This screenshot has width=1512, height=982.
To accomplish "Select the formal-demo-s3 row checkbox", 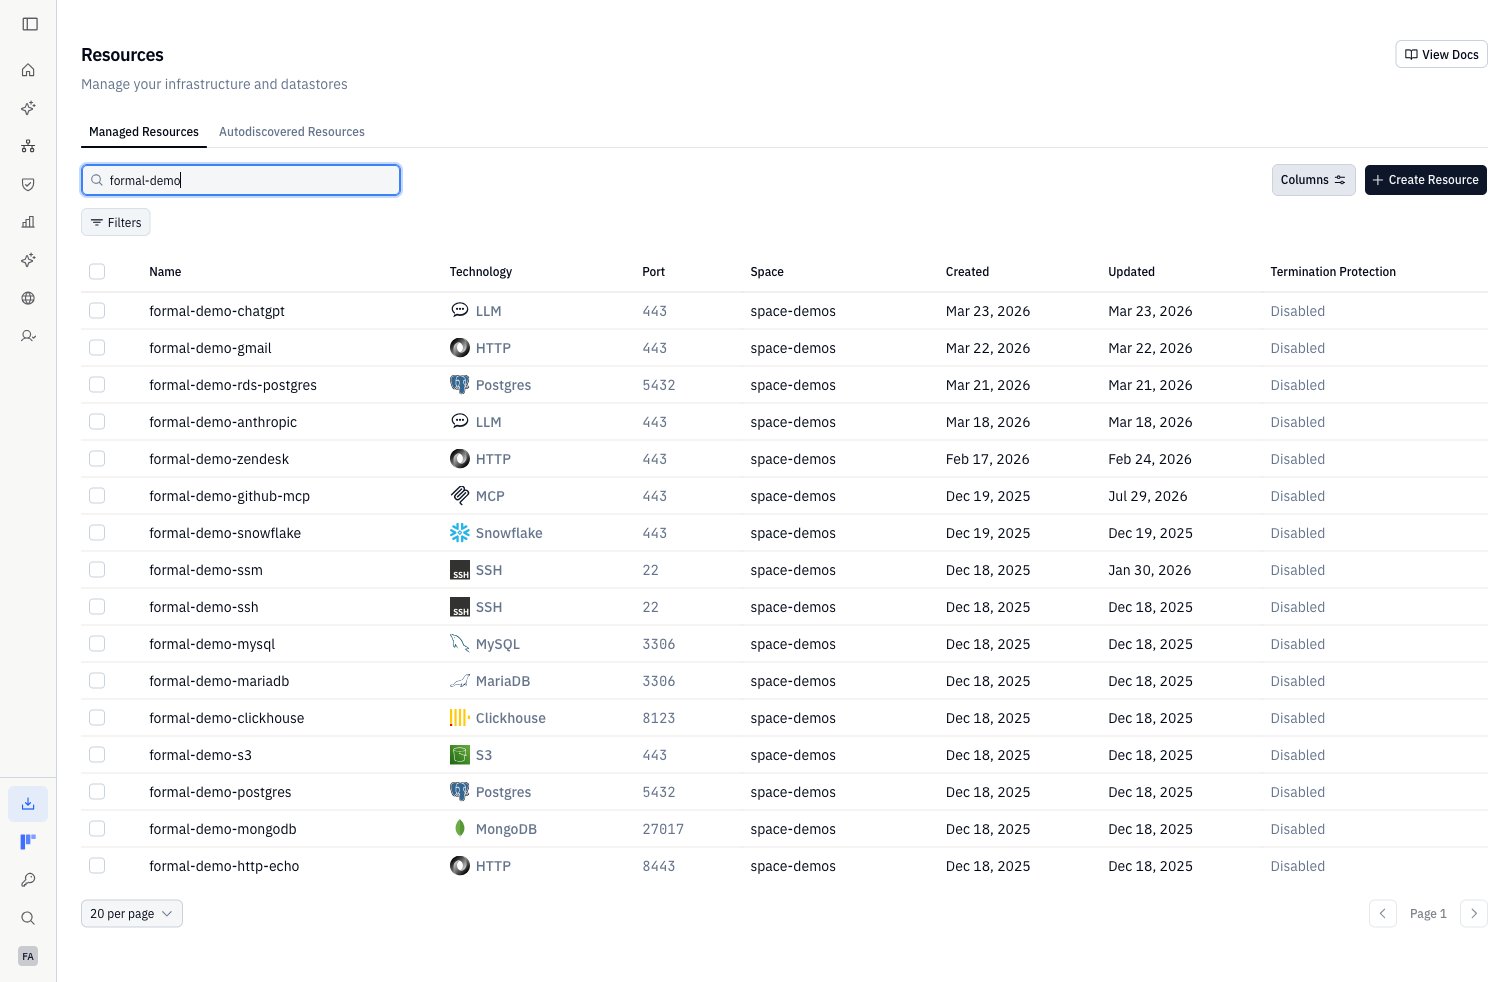I will click(x=97, y=755).
